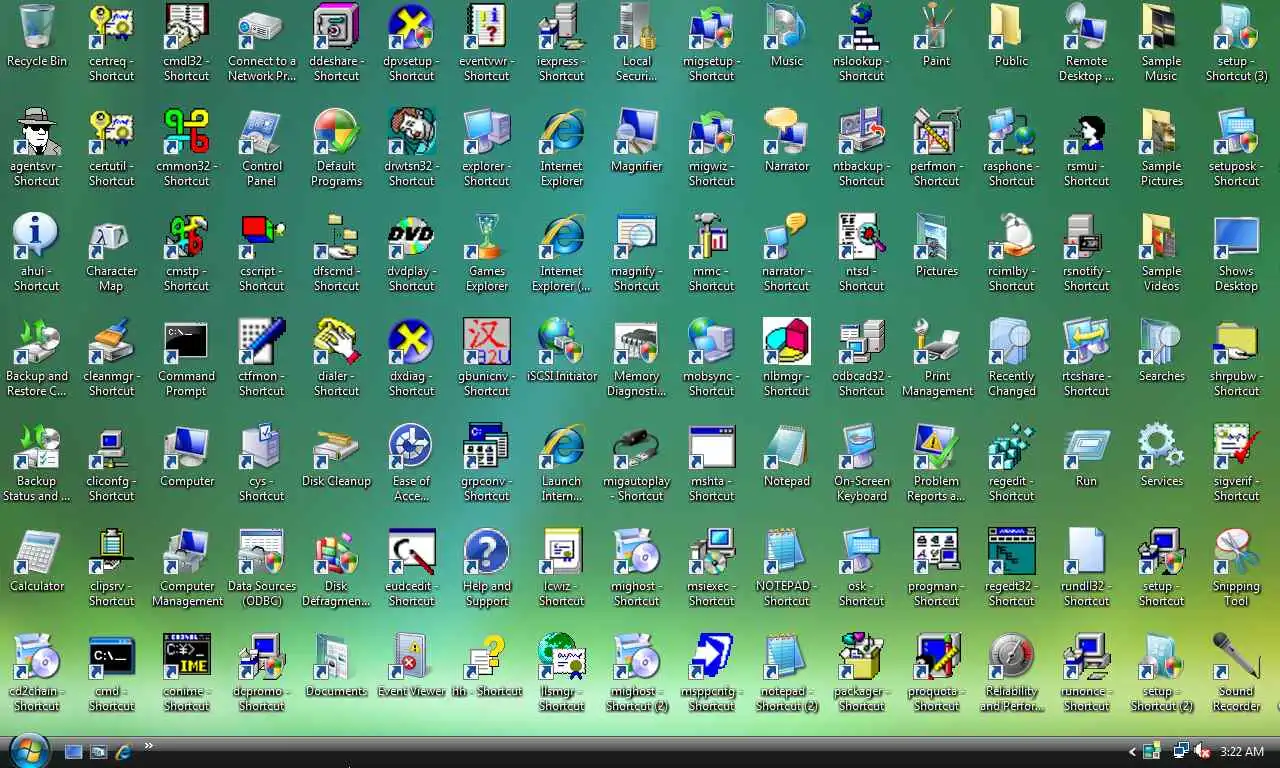The width and height of the screenshot is (1280, 768).
Task: Select the agentsvr shortcut icon
Action: pos(37,132)
